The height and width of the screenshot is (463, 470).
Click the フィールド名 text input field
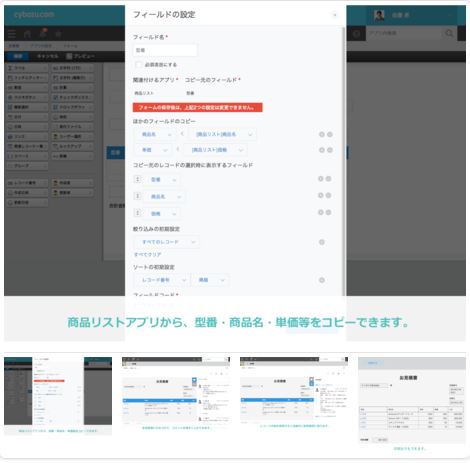(x=165, y=50)
